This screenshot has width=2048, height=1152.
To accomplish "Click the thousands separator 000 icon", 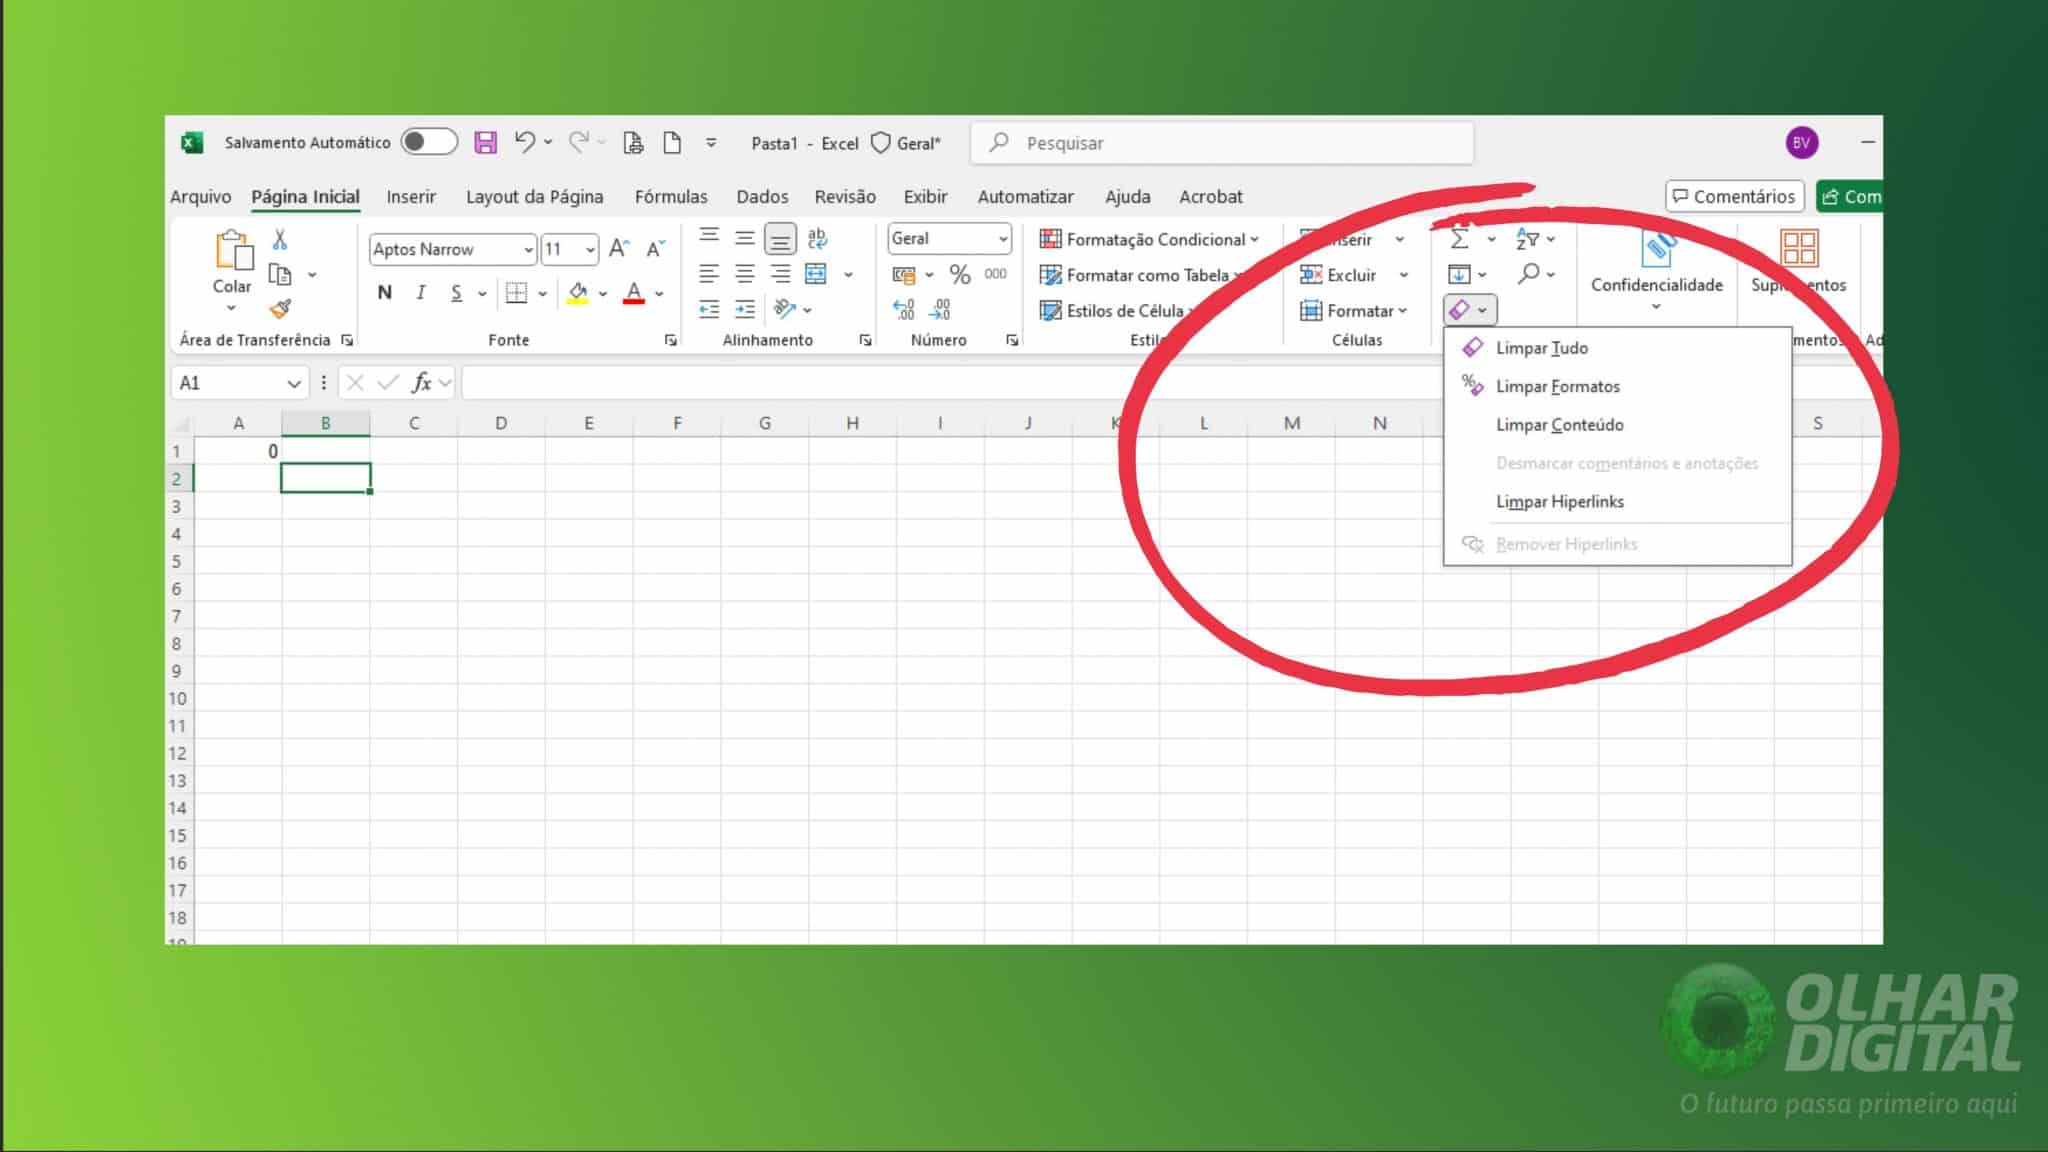I will click(x=995, y=273).
